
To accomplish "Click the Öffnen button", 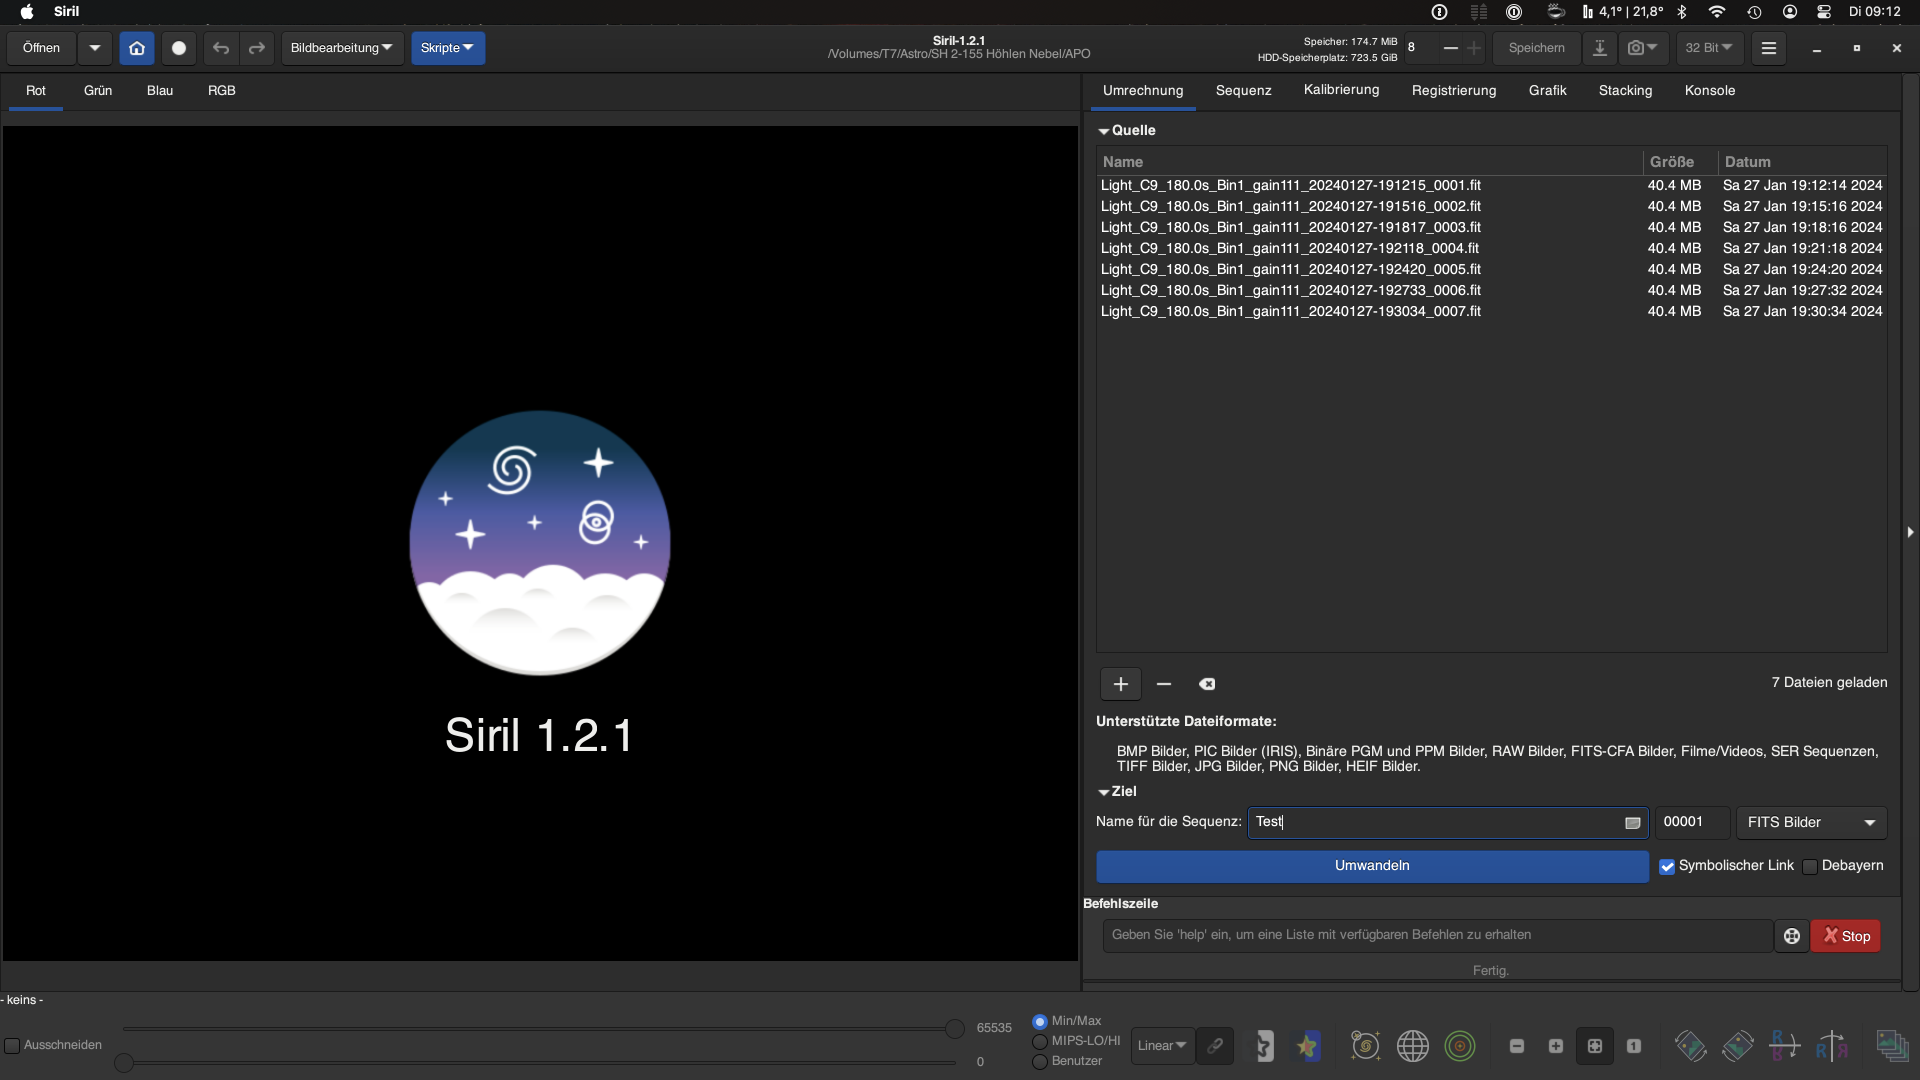I will pyautogui.click(x=42, y=48).
